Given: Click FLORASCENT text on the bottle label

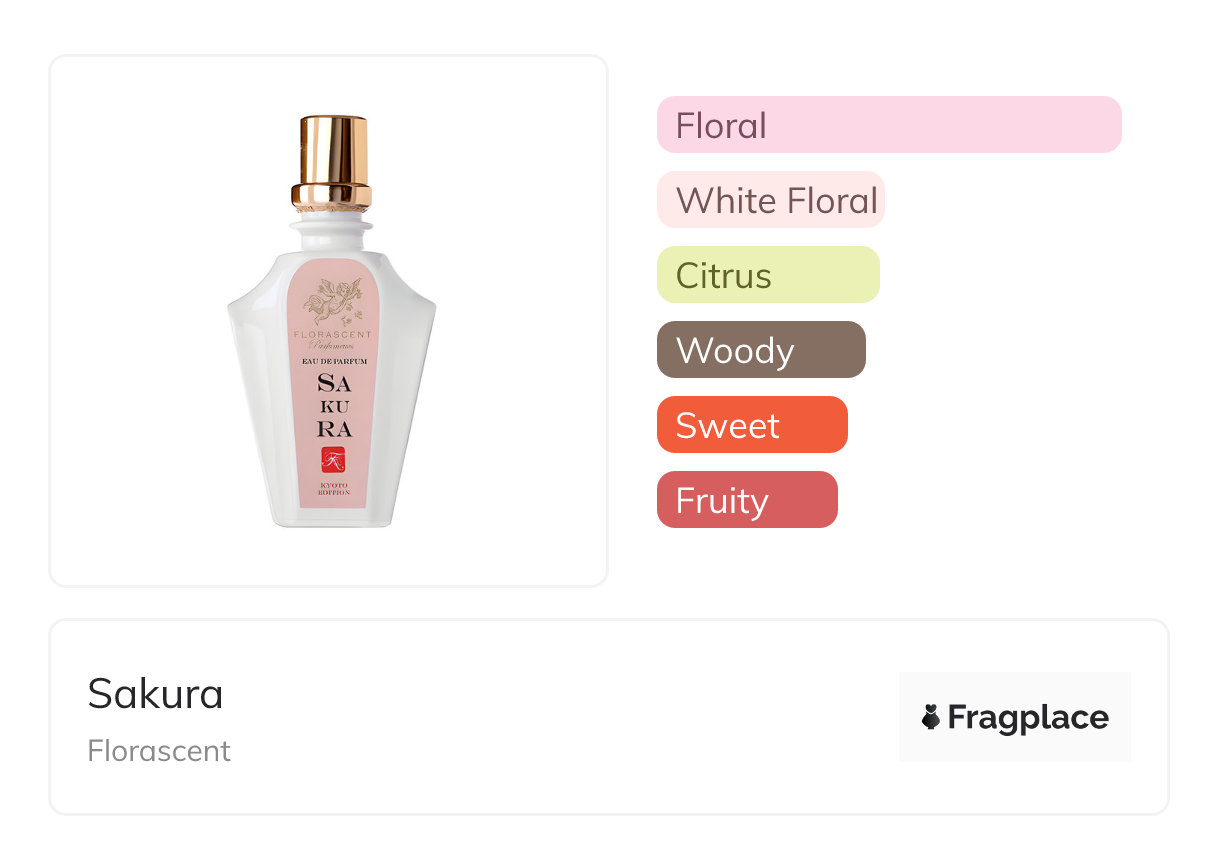Looking at the screenshot, I should pyautogui.click(x=332, y=333).
